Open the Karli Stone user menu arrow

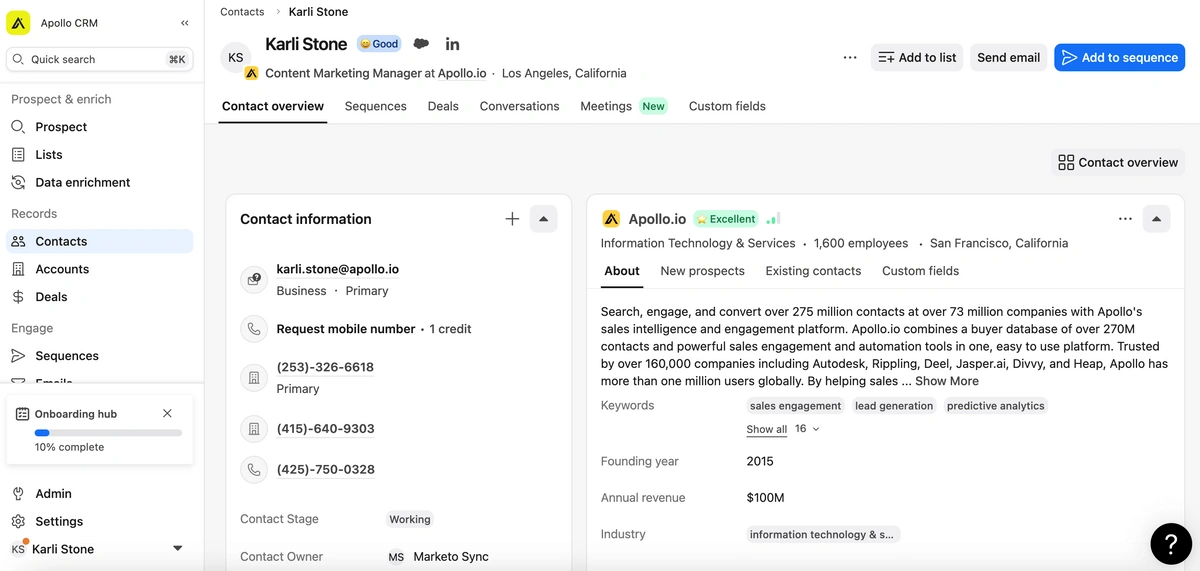click(x=178, y=549)
